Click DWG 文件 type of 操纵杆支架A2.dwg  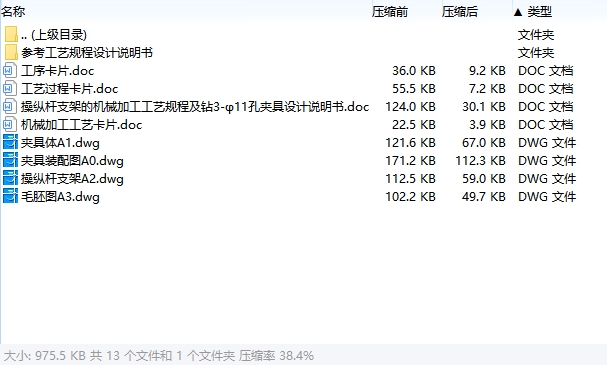tap(547, 179)
